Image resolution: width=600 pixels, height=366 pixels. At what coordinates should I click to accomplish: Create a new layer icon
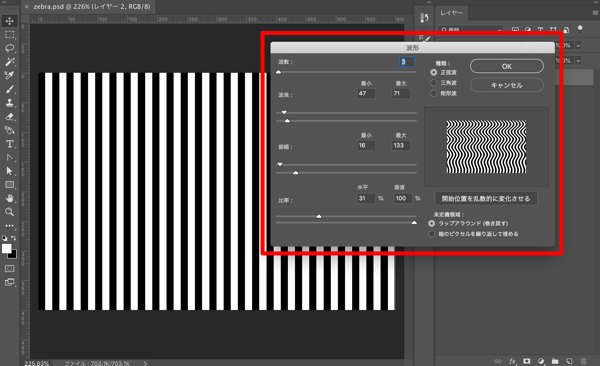pyautogui.click(x=569, y=361)
